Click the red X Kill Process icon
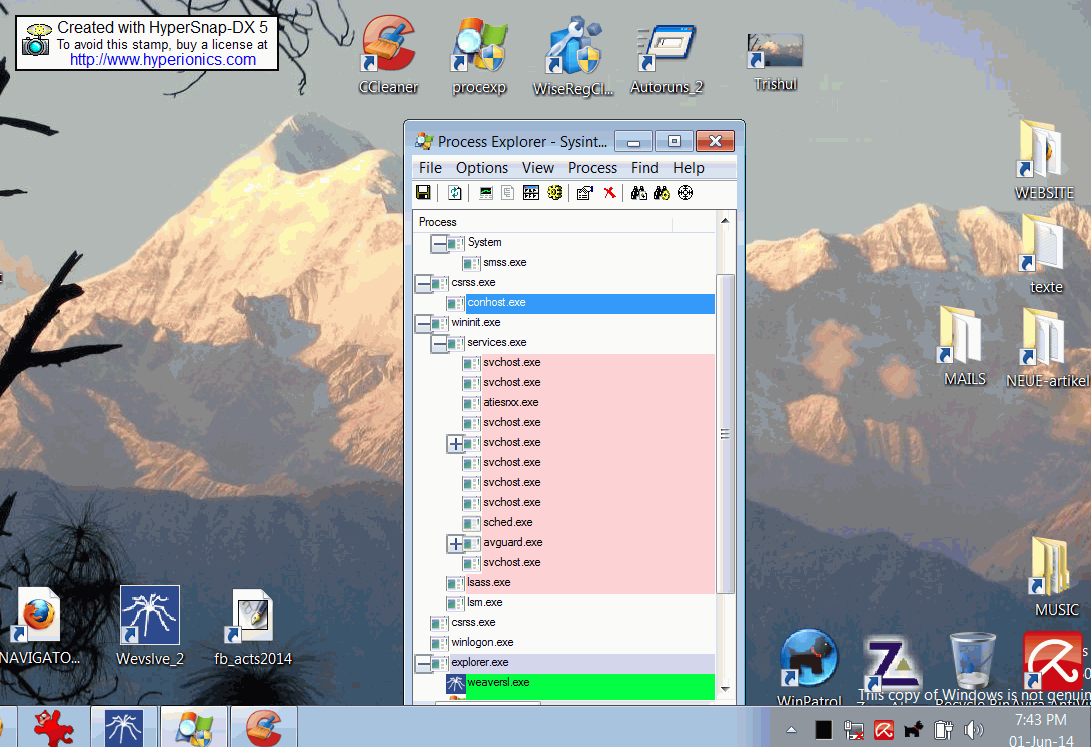The width and height of the screenshot is (1091, 747). (610, 193)
